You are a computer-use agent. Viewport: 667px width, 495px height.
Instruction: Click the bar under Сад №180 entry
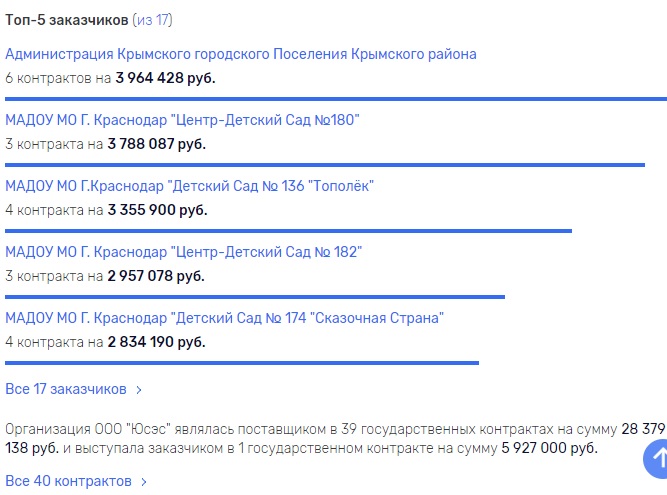point(325,165)
